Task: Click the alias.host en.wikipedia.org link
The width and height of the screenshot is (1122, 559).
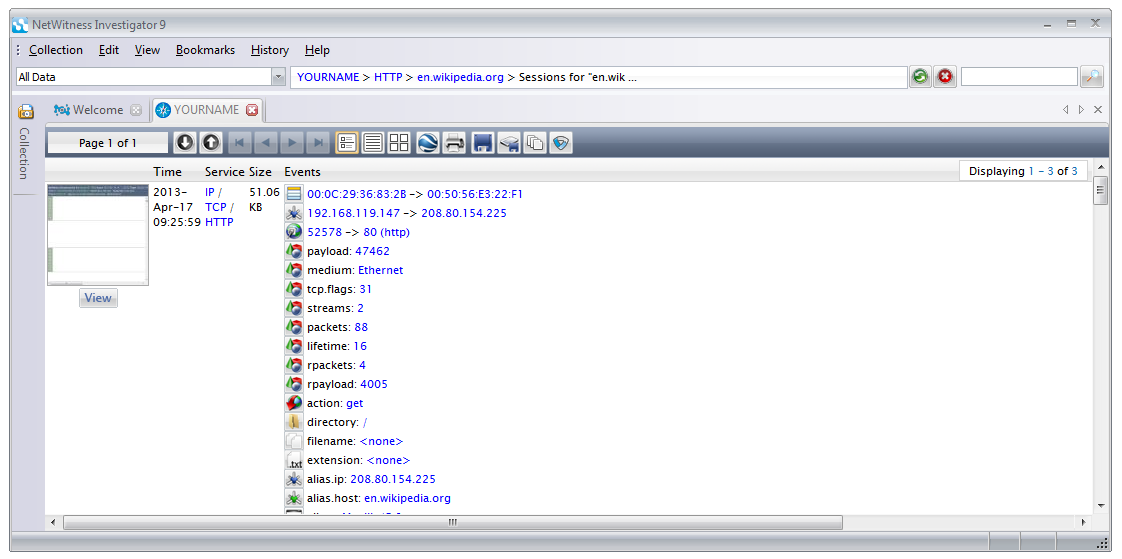Action: click(x=407, y=498)
